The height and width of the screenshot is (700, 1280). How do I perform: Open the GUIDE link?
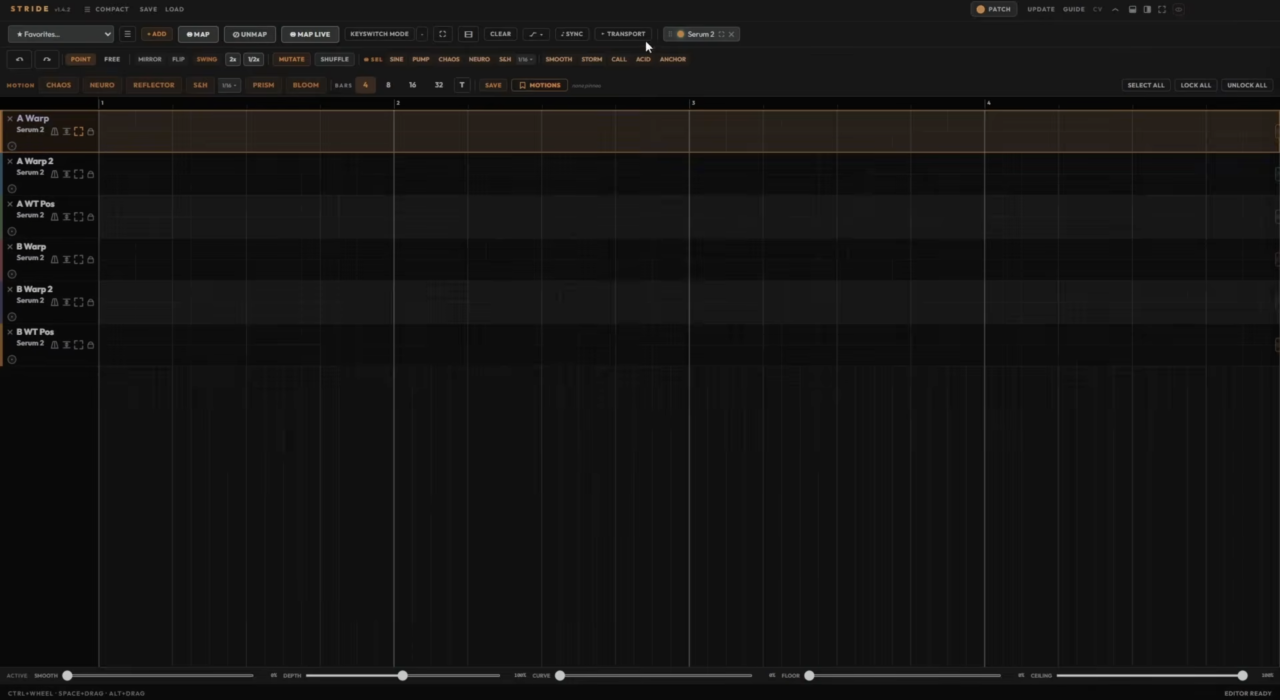[x=1073, y=9]
